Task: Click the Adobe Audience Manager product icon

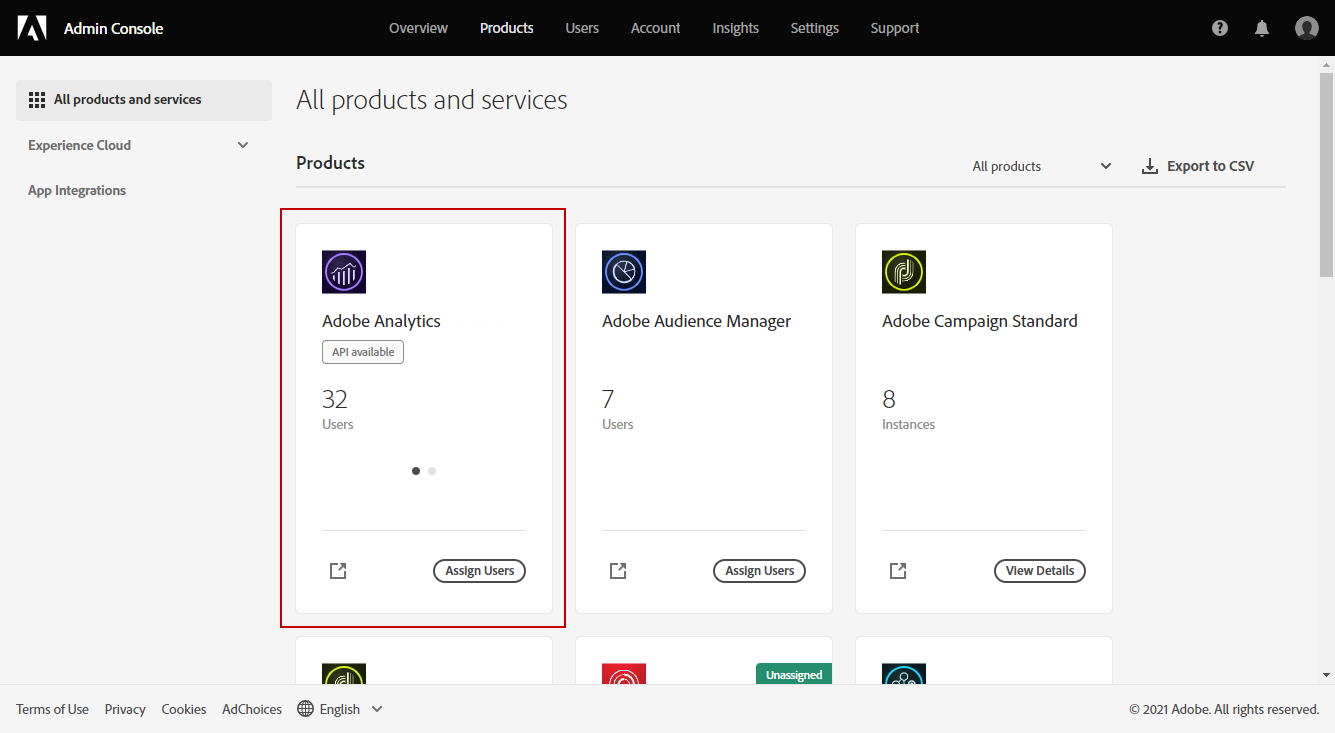Action: [624, 272]
